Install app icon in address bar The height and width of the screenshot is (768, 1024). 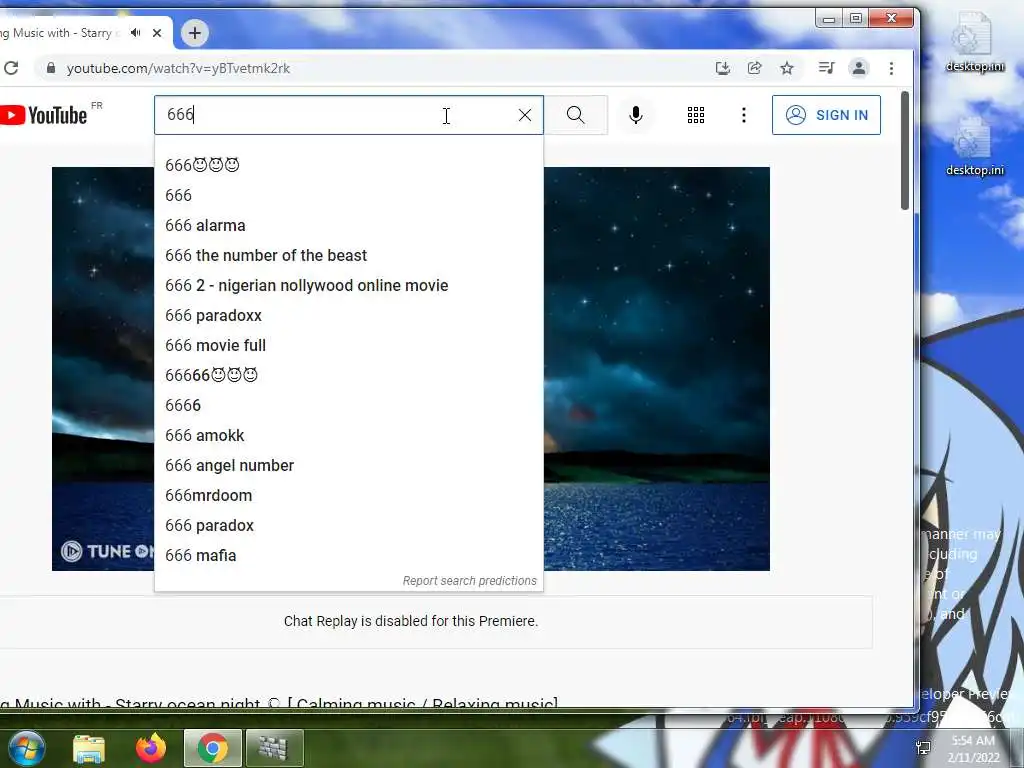(722, 68)
